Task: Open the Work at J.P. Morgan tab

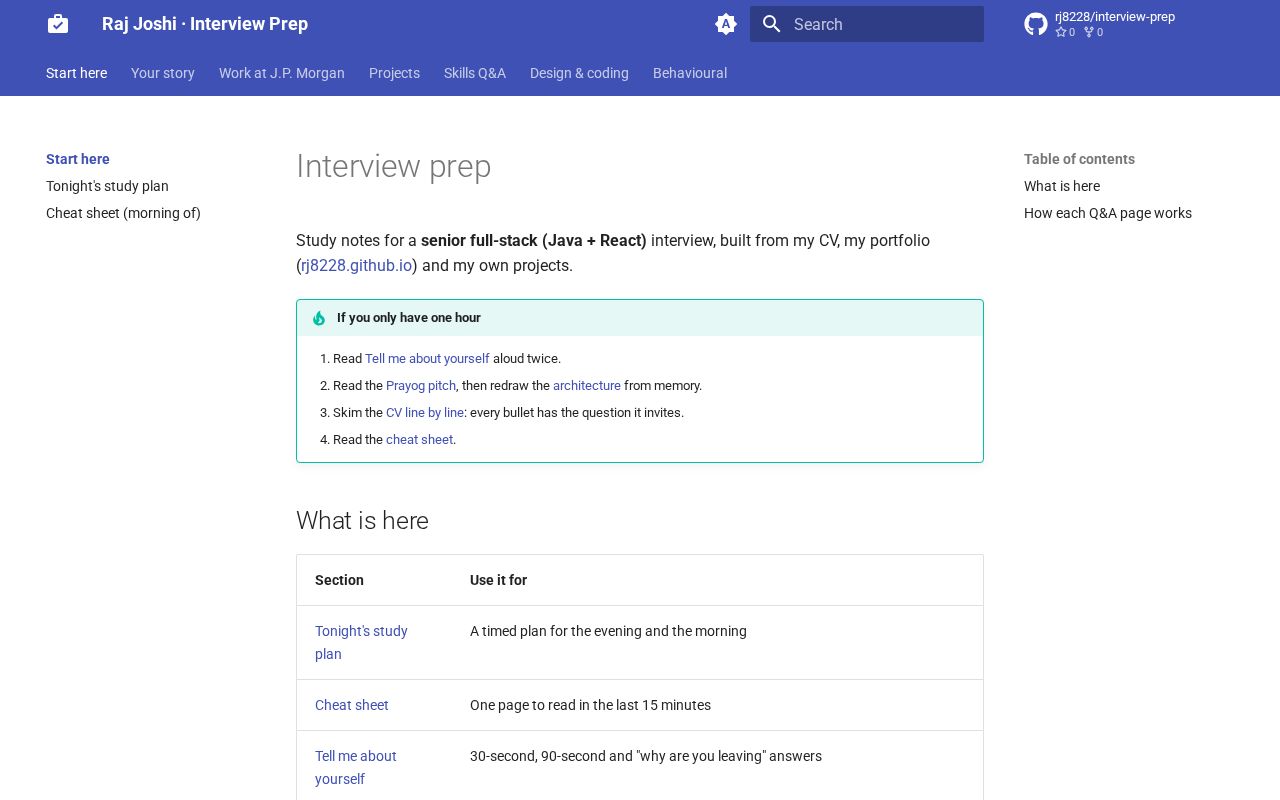Action: (282, 73)
